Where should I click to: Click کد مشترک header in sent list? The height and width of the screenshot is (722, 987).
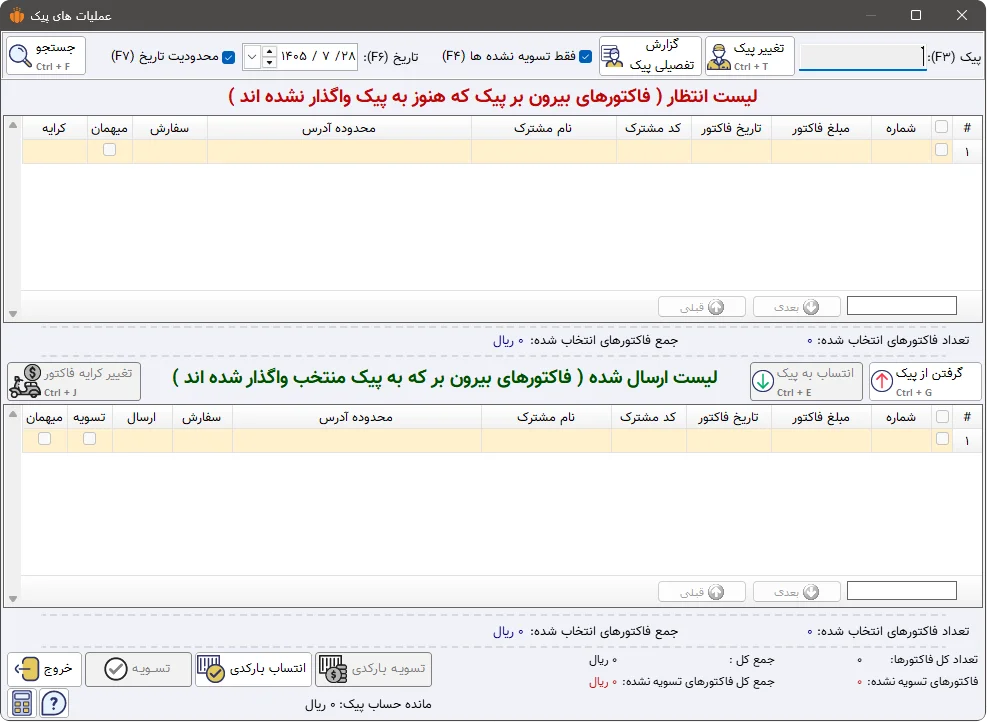click(648, 418)
